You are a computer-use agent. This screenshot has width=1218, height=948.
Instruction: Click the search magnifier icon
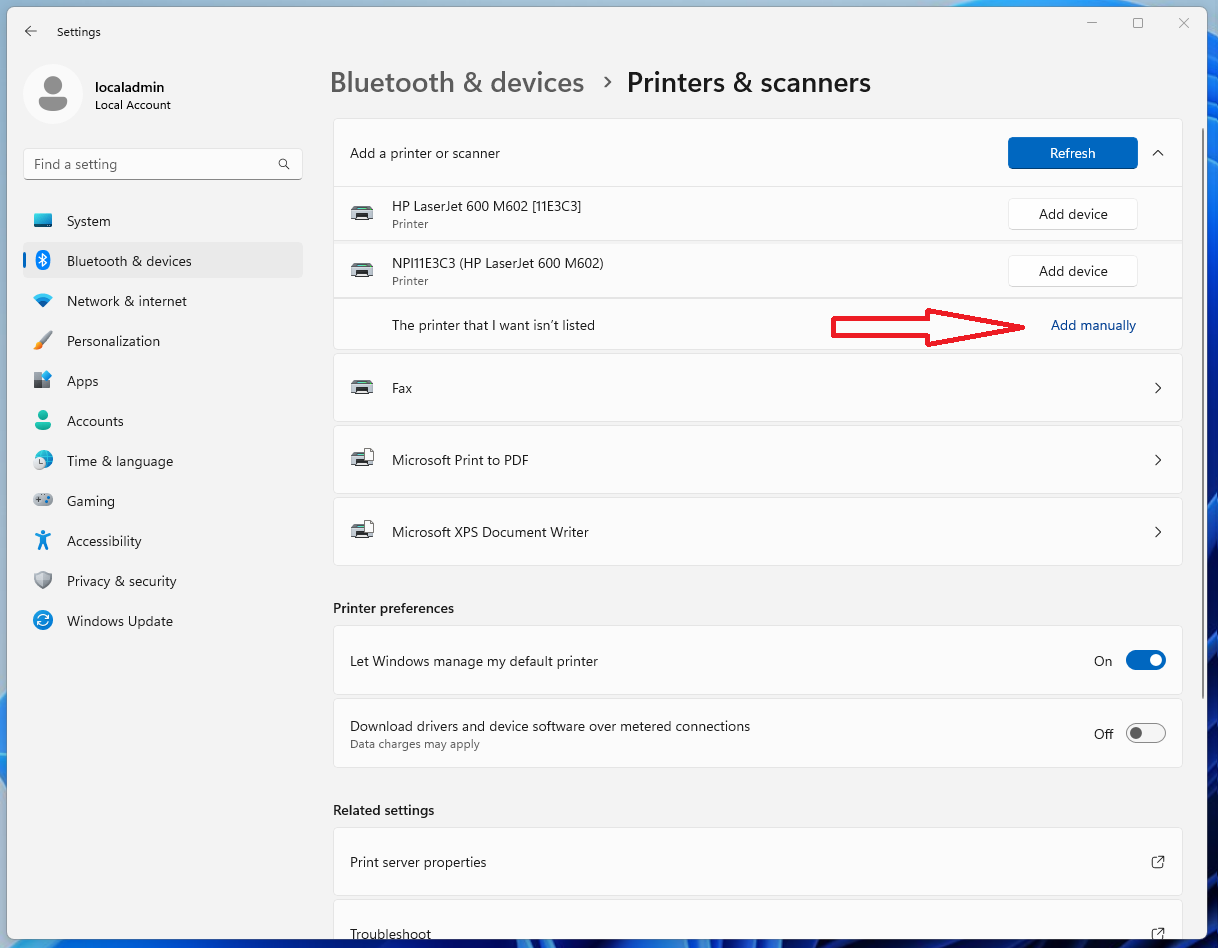[284, 164]
